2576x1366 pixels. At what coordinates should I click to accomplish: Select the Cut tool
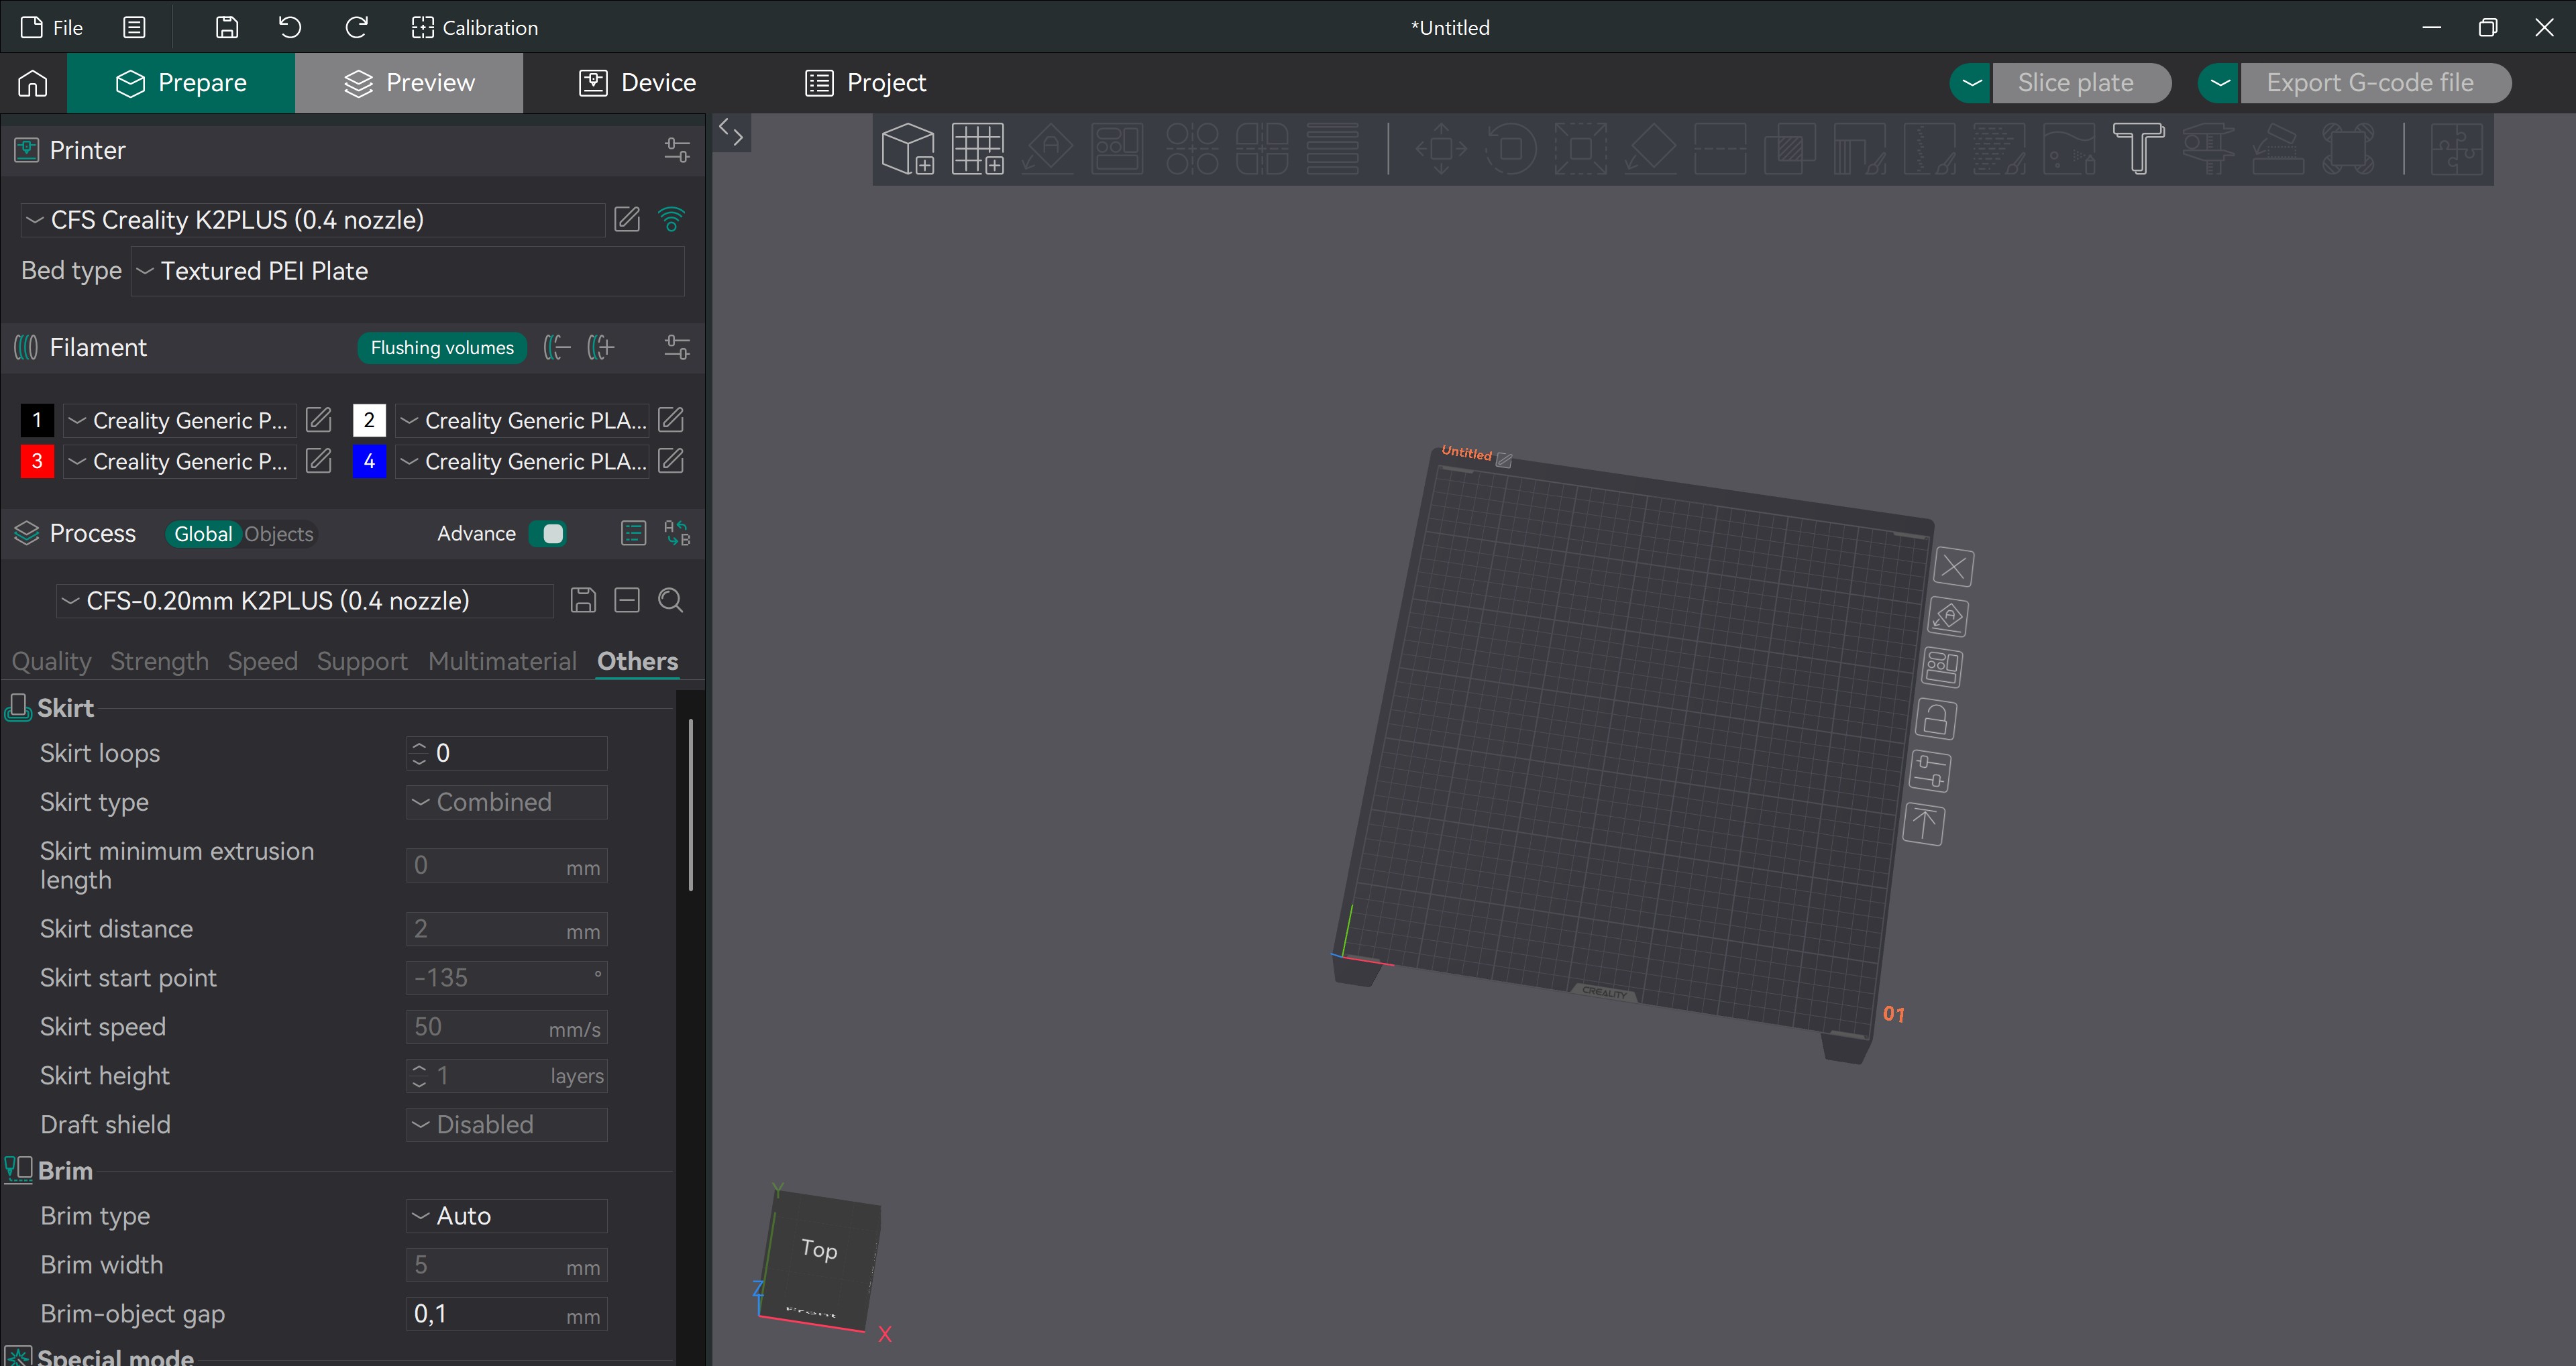[x=1720, y=149]
